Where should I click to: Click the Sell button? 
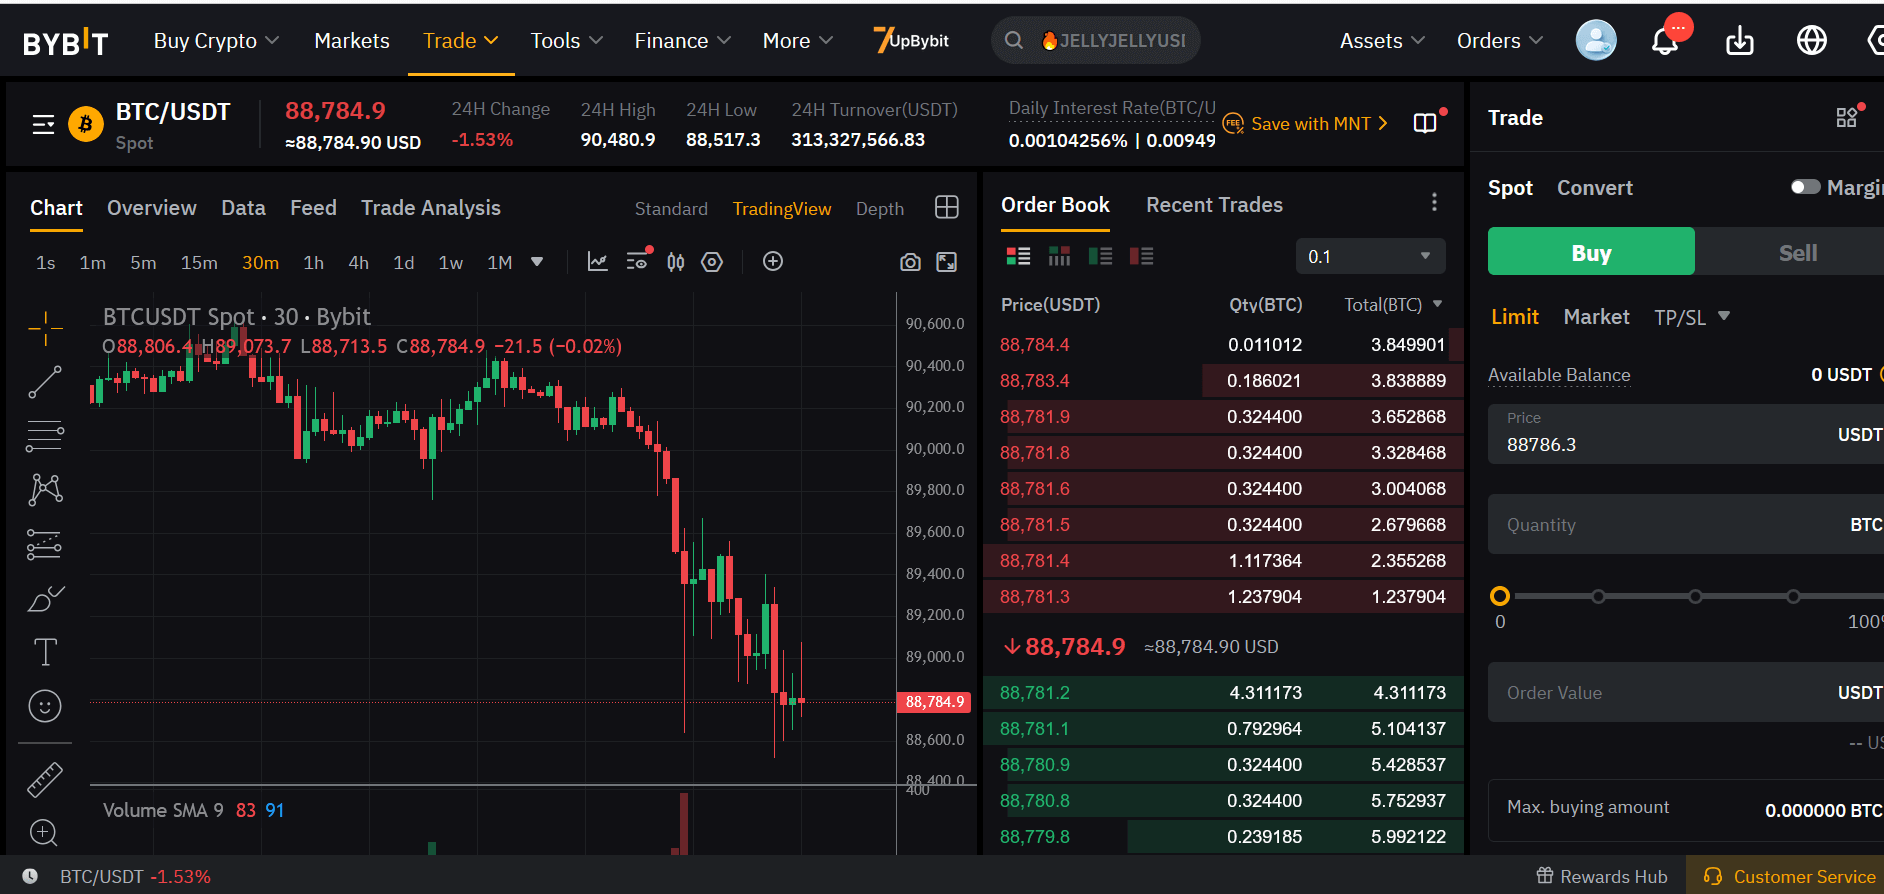click(x=1796, y=253)
